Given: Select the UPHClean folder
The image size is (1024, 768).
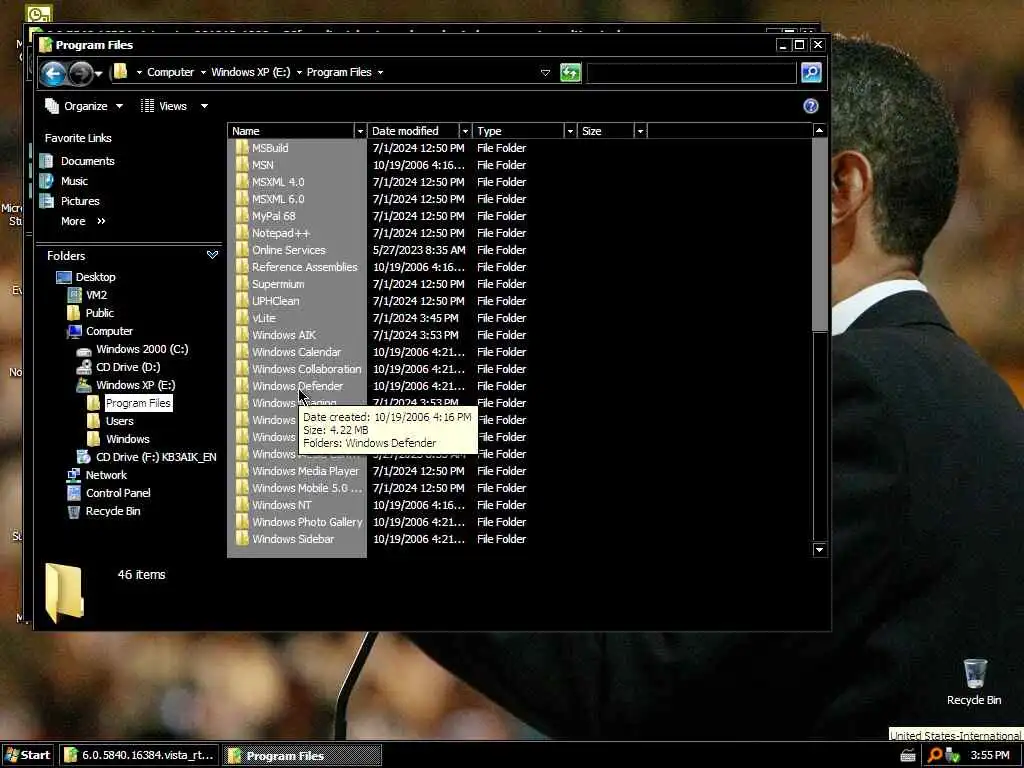Looking at the screenshot, I should click(x=276, y=301).
